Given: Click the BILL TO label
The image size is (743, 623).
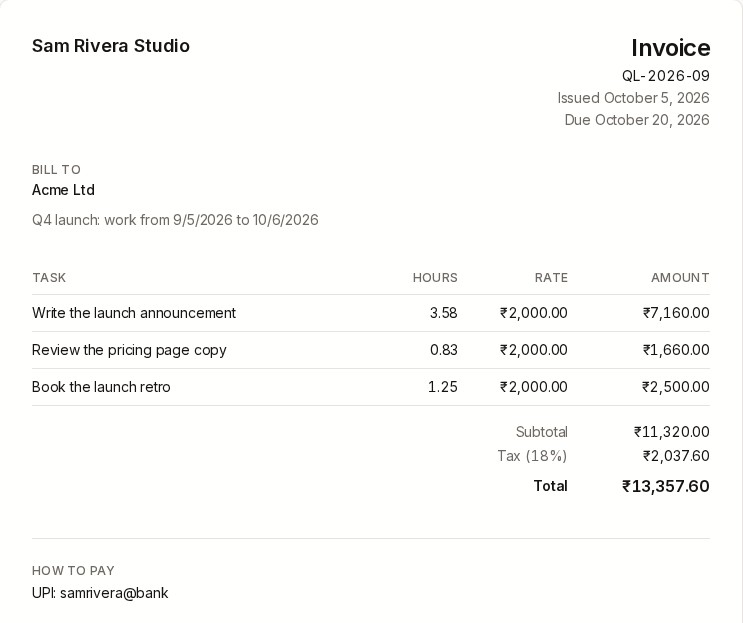Looking at the screenshot, I should click(56, 170).
